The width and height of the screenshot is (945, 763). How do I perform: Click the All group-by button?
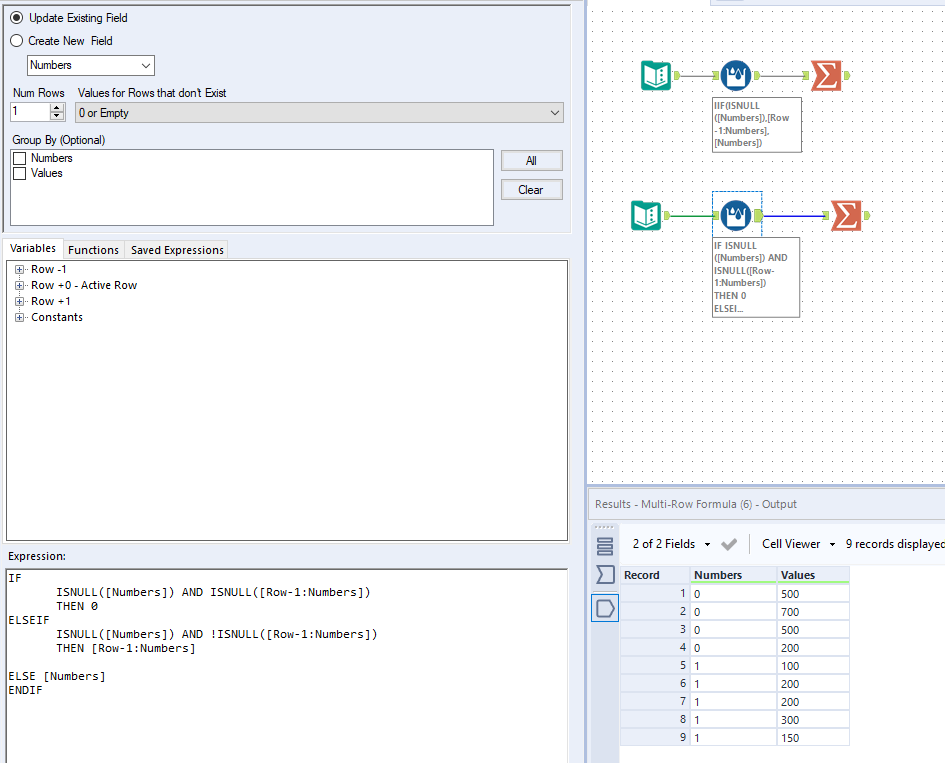[532, 161]
